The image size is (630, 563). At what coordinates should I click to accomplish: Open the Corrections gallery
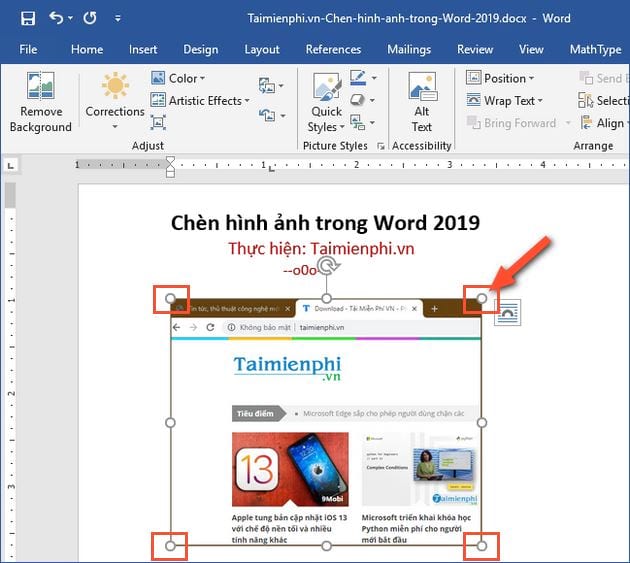tap(115, 100)
